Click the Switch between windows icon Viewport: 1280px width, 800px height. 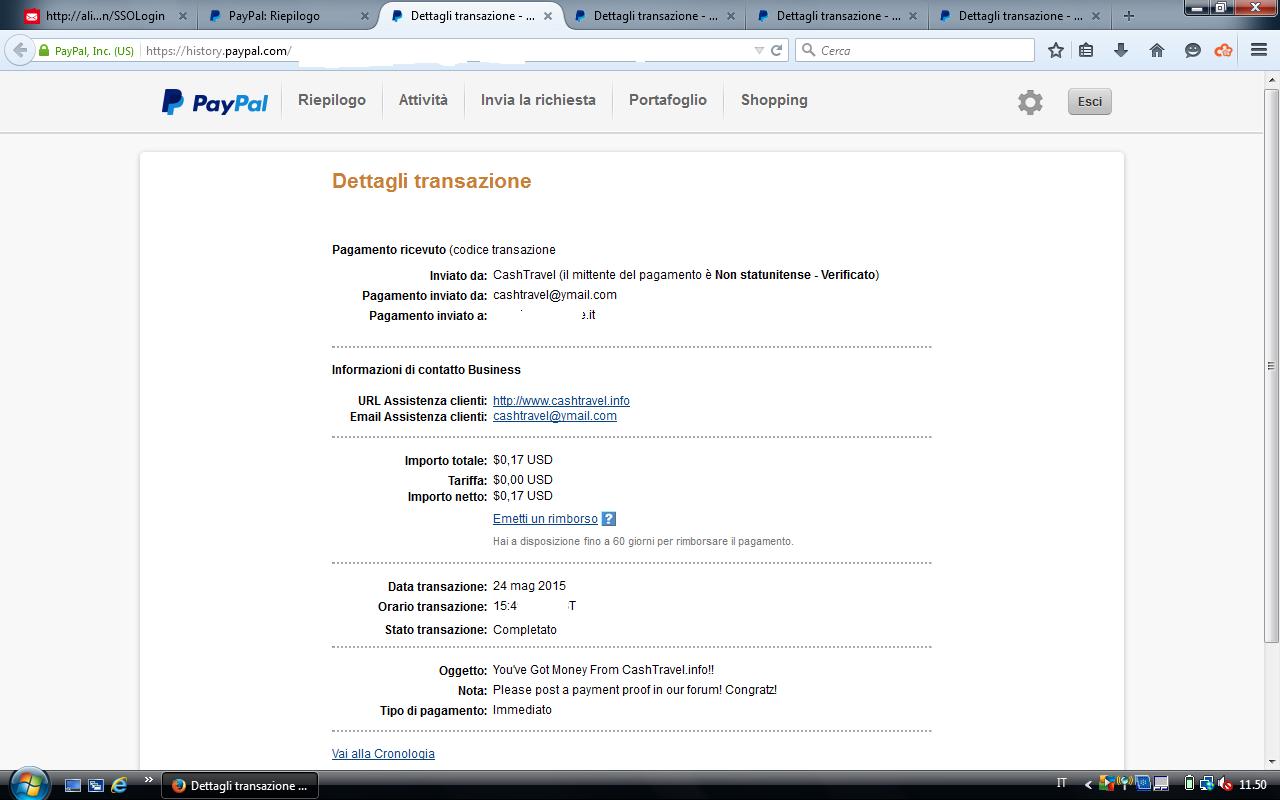96,785
